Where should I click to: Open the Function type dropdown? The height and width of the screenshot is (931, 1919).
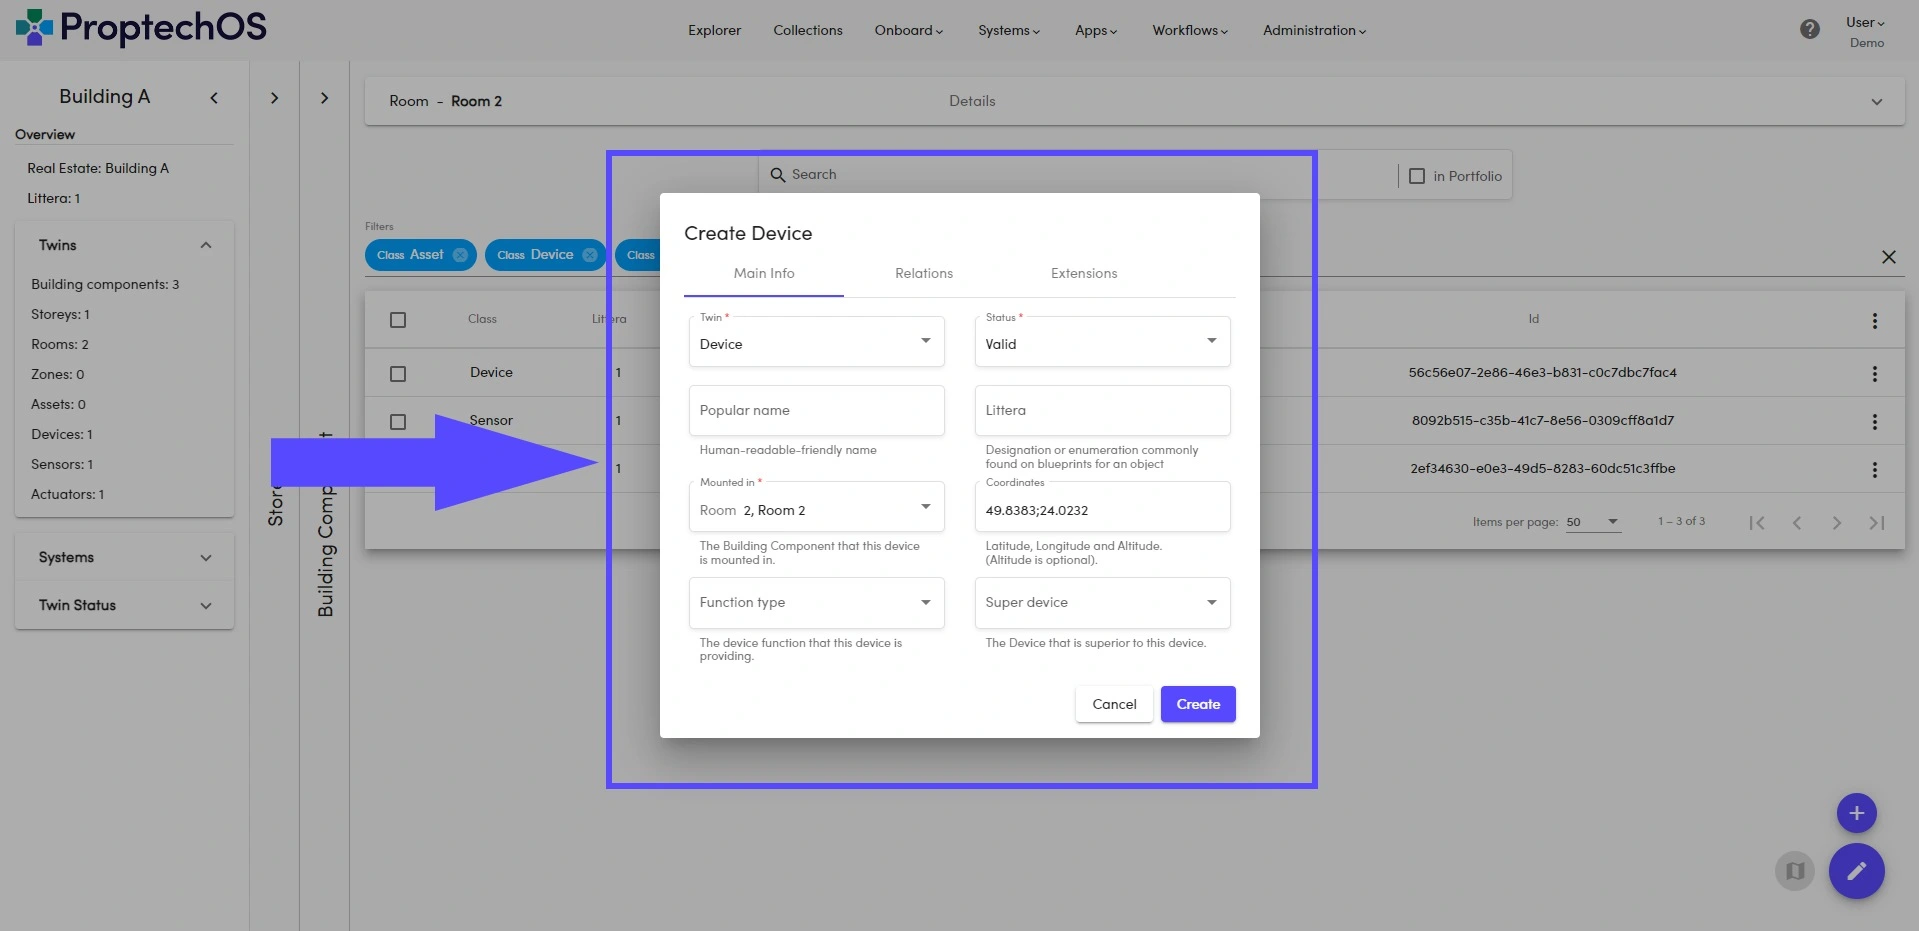click(816, 603)
